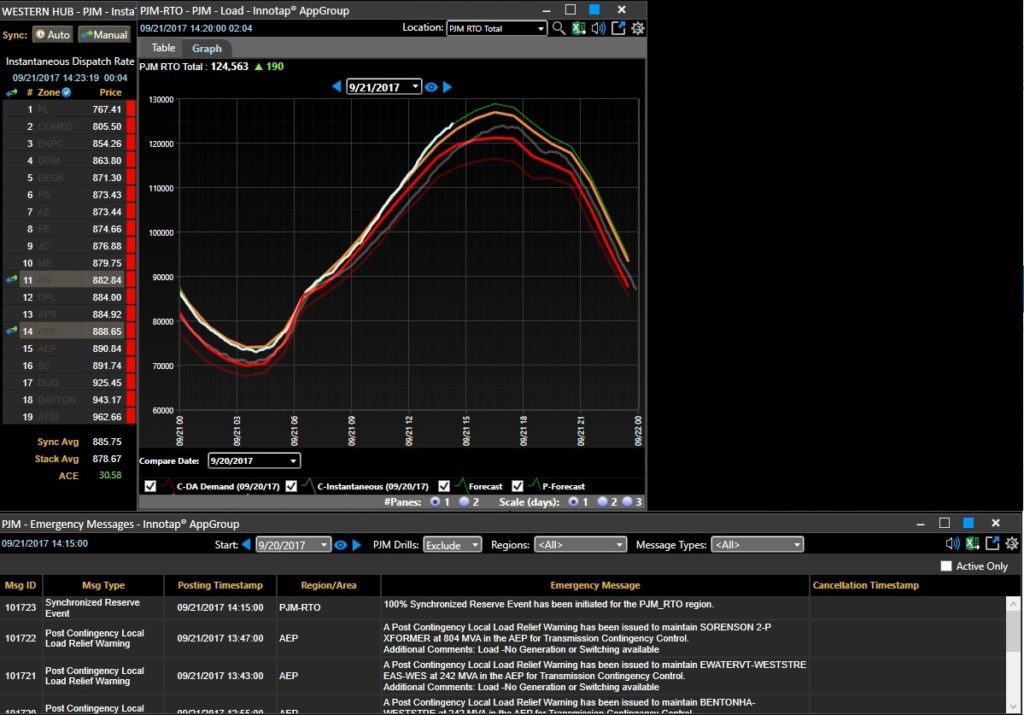Open the graph date dropdown 9/21/2017
1024x715 pixels.
(x=383, y=87)
